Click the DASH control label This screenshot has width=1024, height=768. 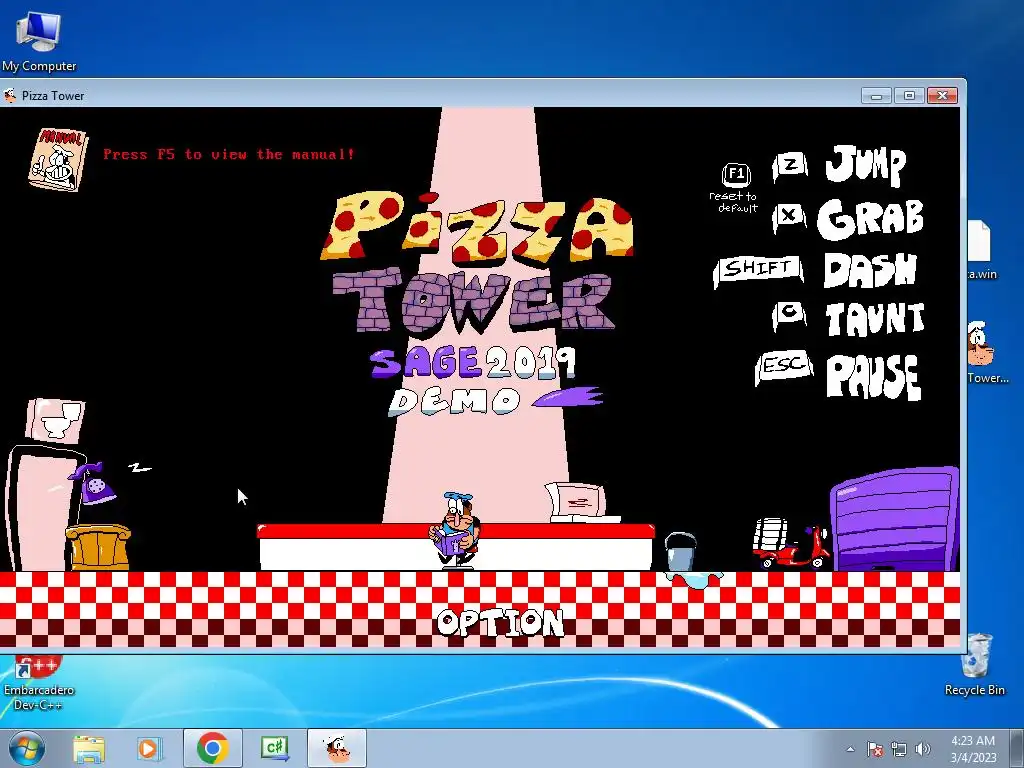(870, 270)
